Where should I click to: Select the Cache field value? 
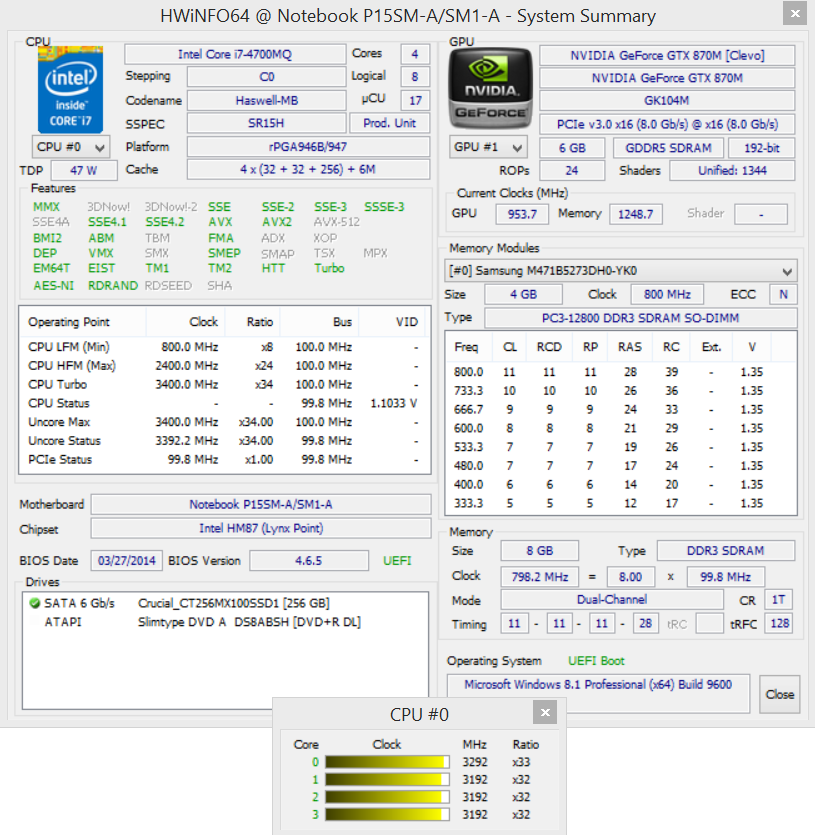point(308,170)
